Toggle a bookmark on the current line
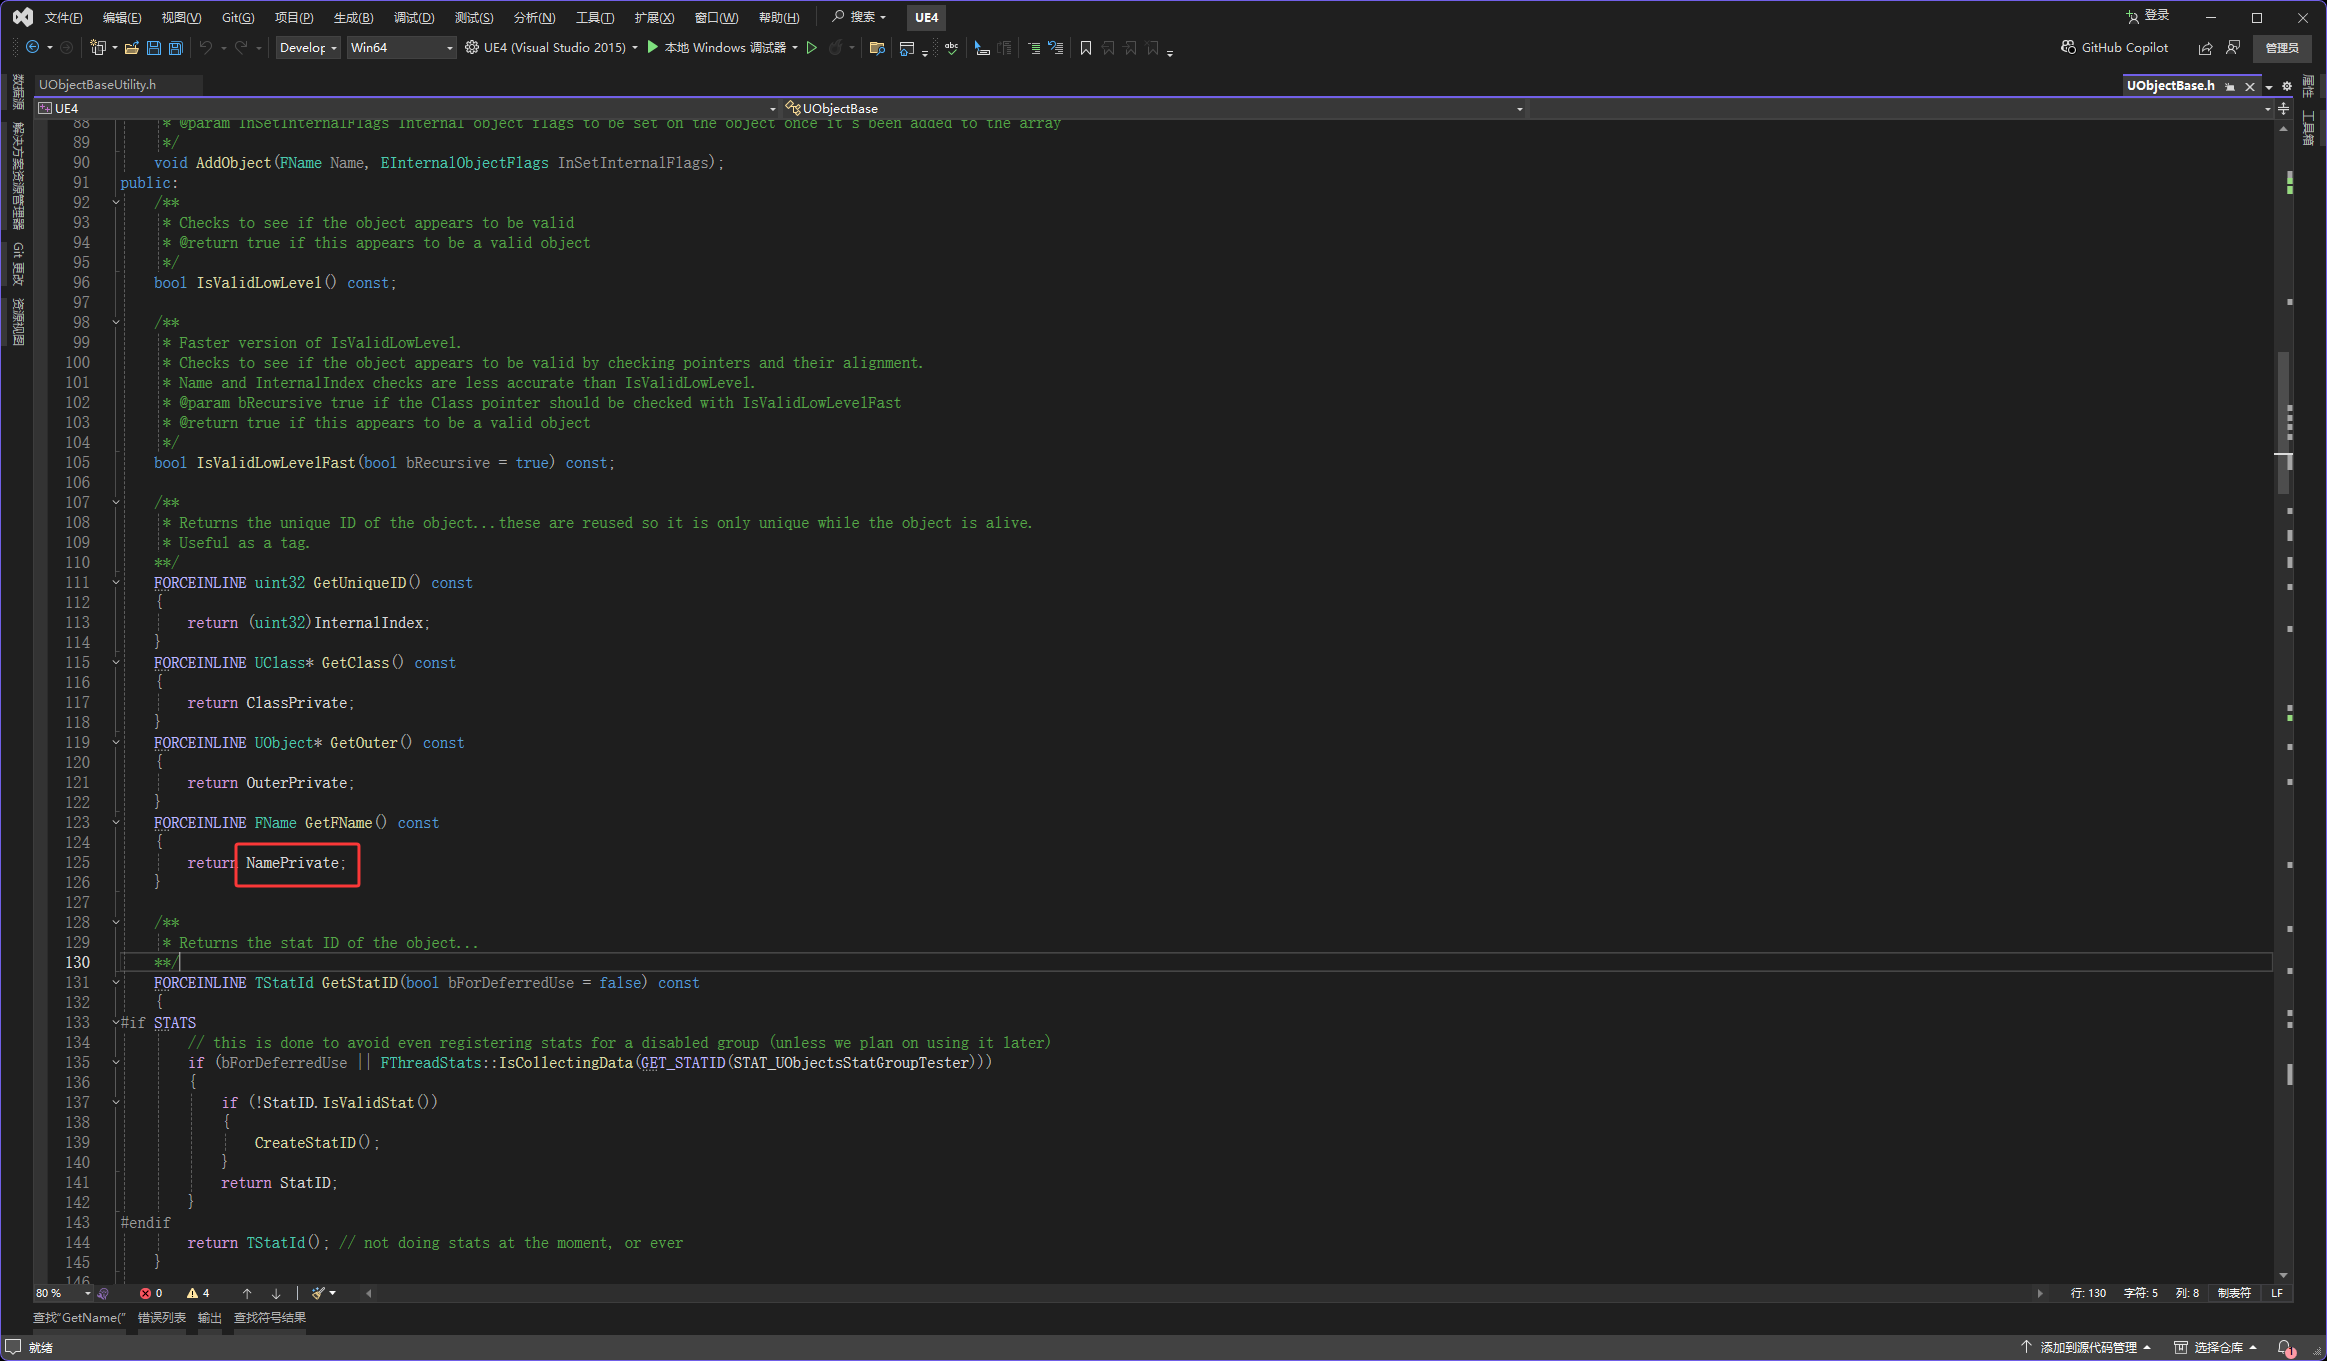This screenshot has width=2327, height=1361. click(x=1086, y=48)
